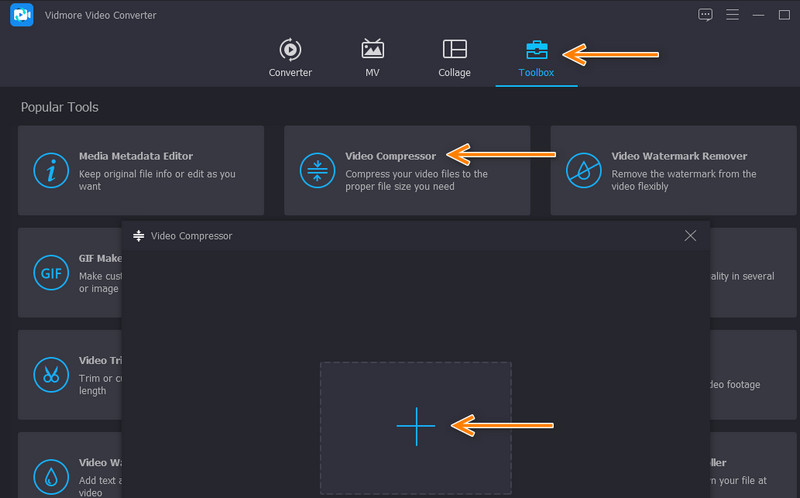Click the Video Watermark Remover title
Screen dimensions: 800x498
point(679,156)
